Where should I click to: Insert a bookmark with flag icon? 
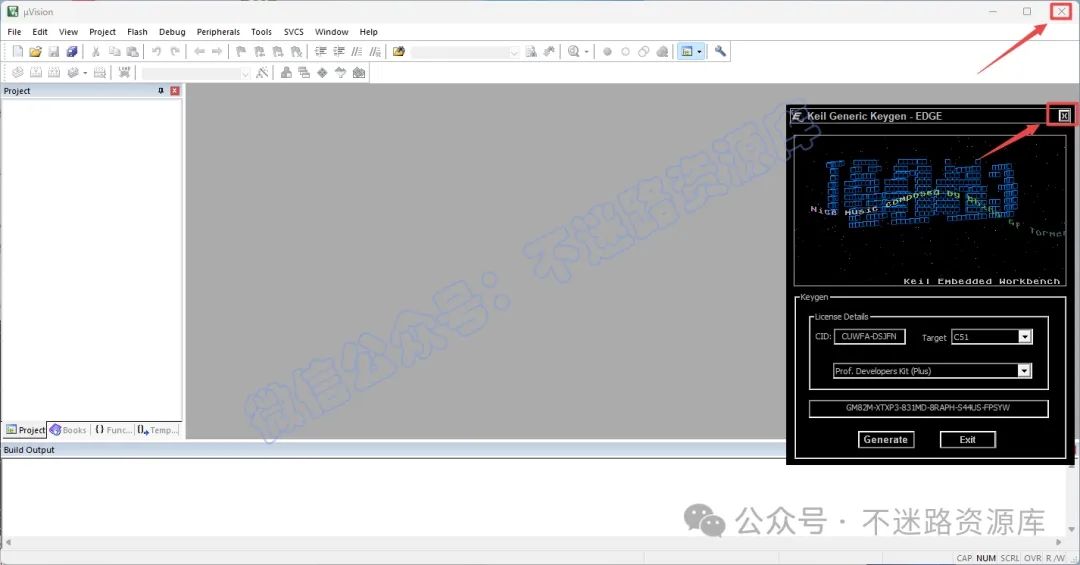coord(241,52)
